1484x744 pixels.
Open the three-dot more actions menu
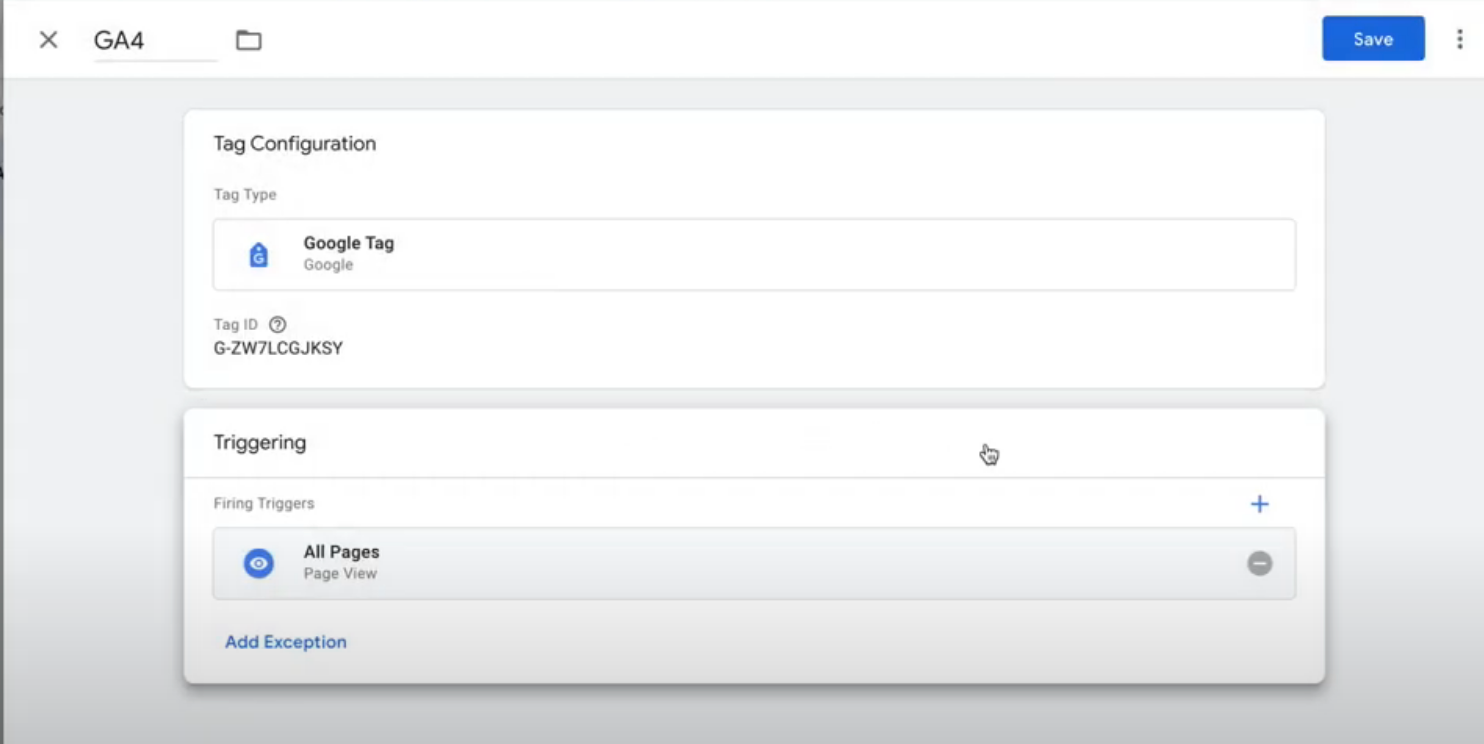click(1460, 39)
